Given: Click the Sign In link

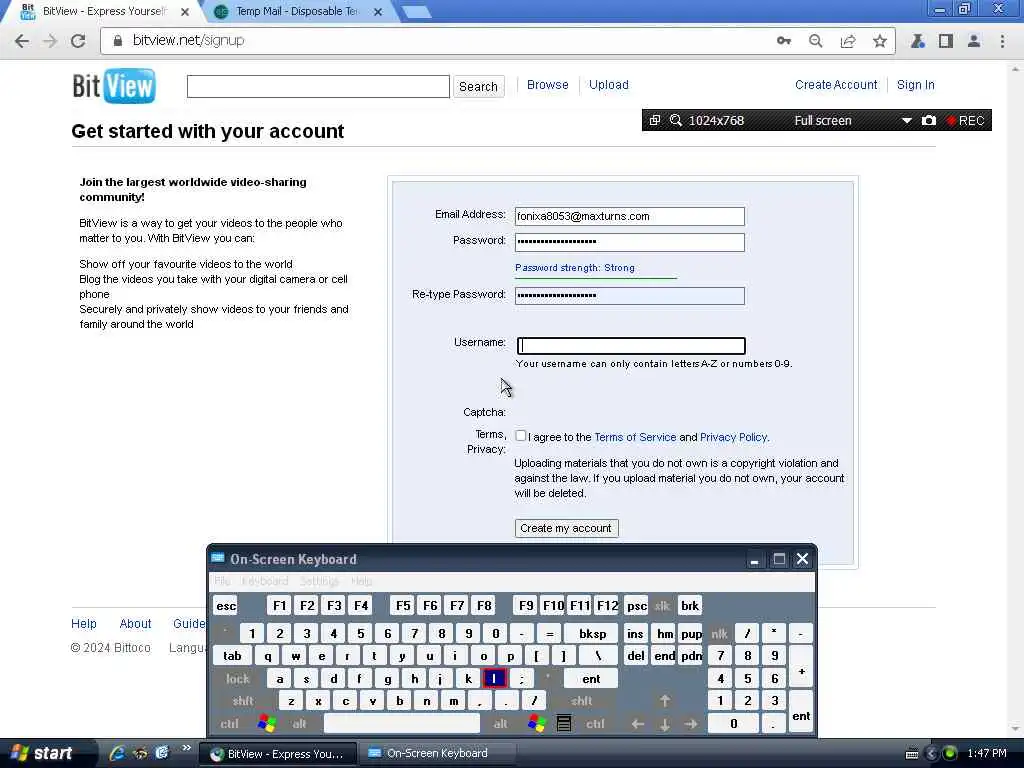Looking at the screenshot, I should [915, 85].
